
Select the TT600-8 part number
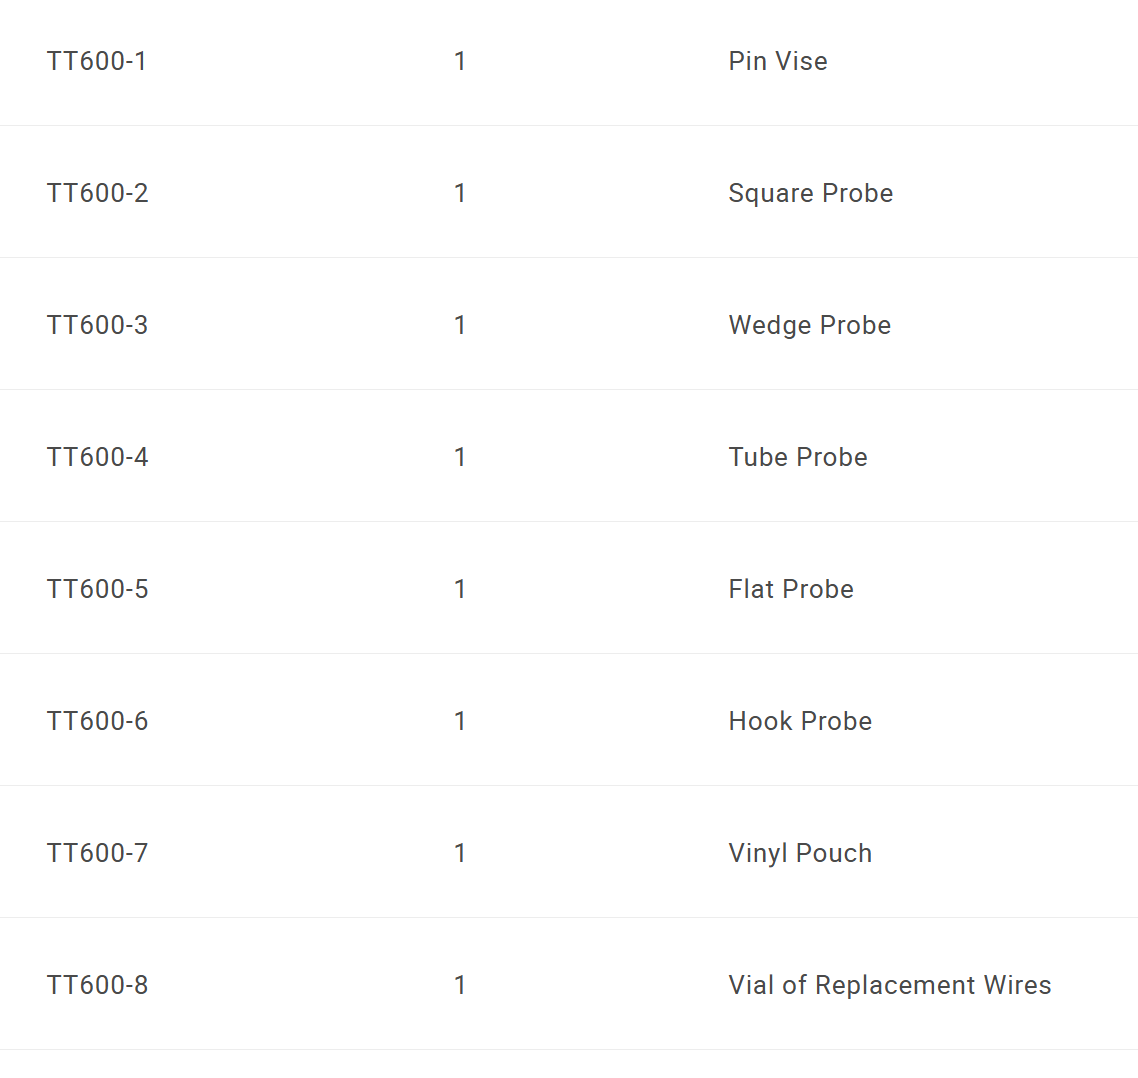click(97, 986)
